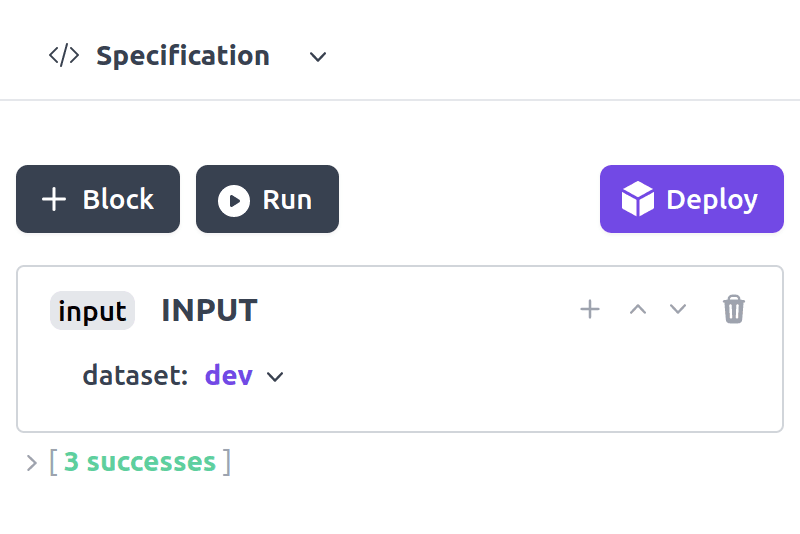The width and height of the screenshot is (800, 534).
Task: Click the code brackets icon beside Specification
Action: pos(64,56)
